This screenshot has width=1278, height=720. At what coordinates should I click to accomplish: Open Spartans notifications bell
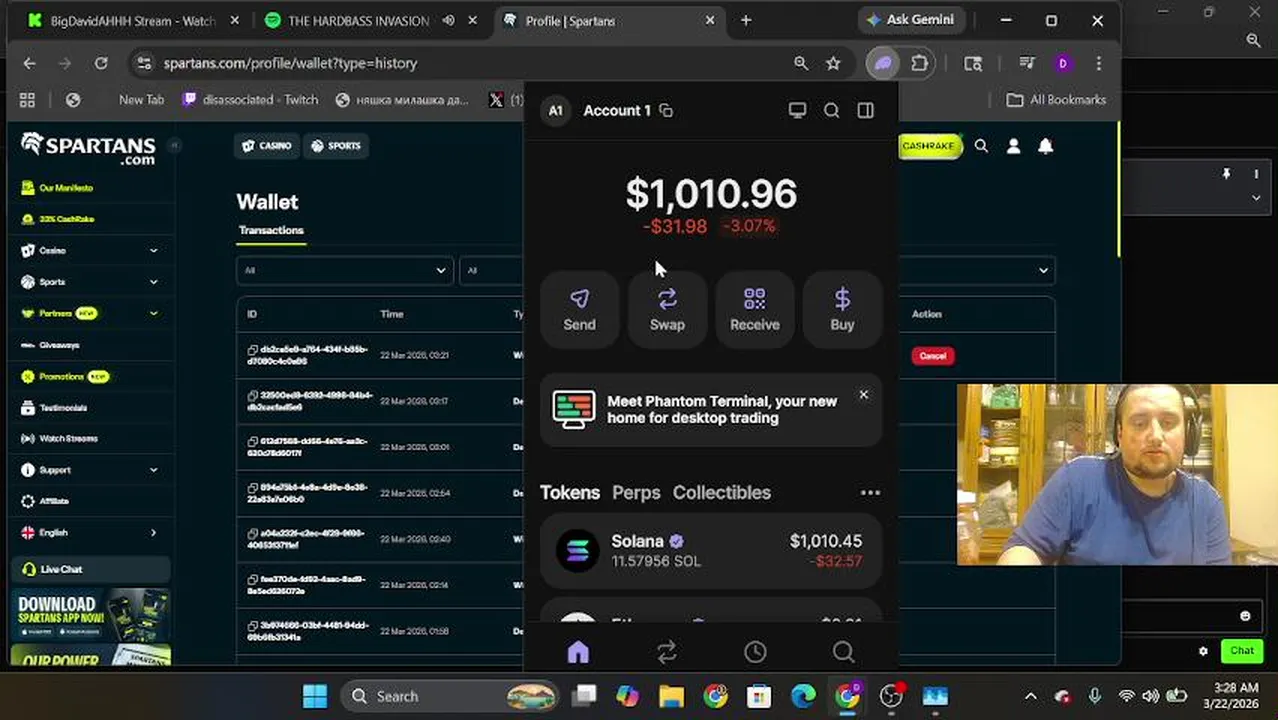(1045, 146)
